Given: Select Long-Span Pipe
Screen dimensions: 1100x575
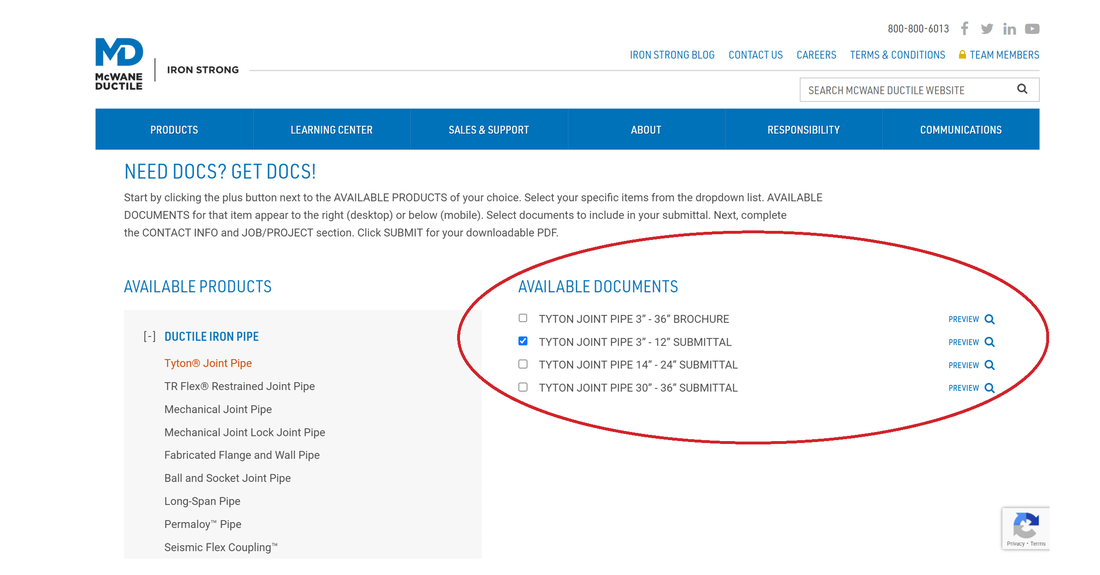Looking at the screenshot, I should coord(202,501).
